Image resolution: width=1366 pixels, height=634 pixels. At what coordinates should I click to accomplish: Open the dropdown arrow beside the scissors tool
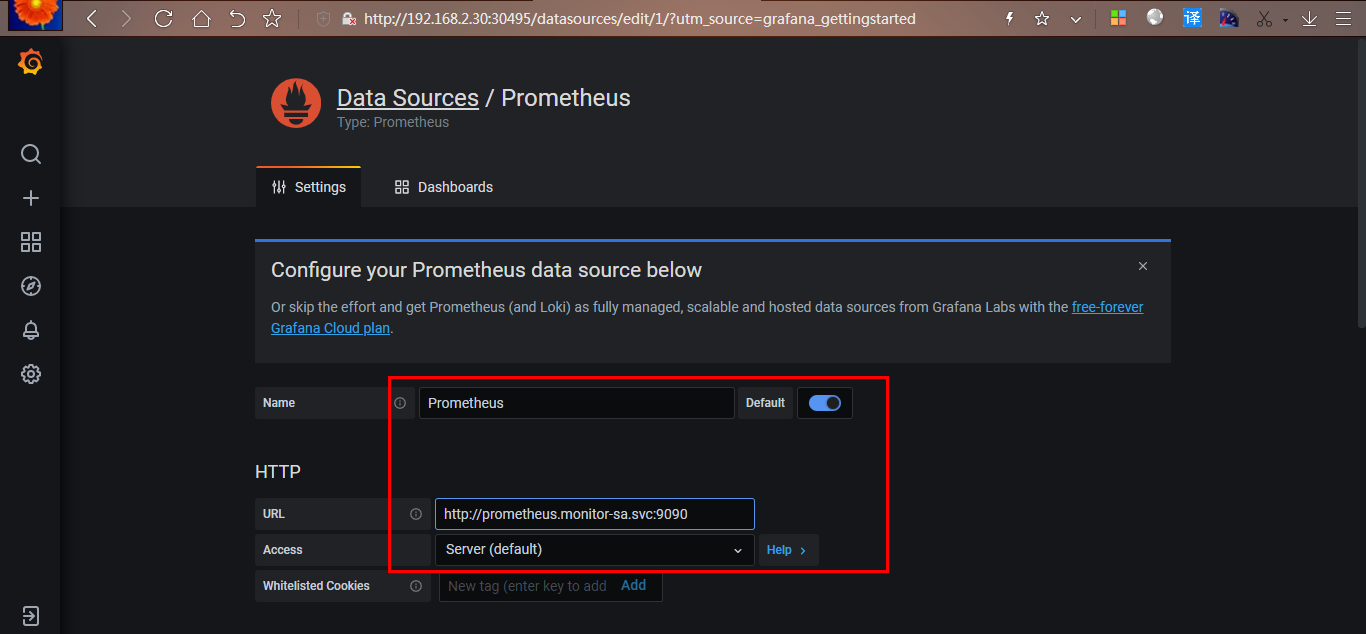pos(1285,20)
